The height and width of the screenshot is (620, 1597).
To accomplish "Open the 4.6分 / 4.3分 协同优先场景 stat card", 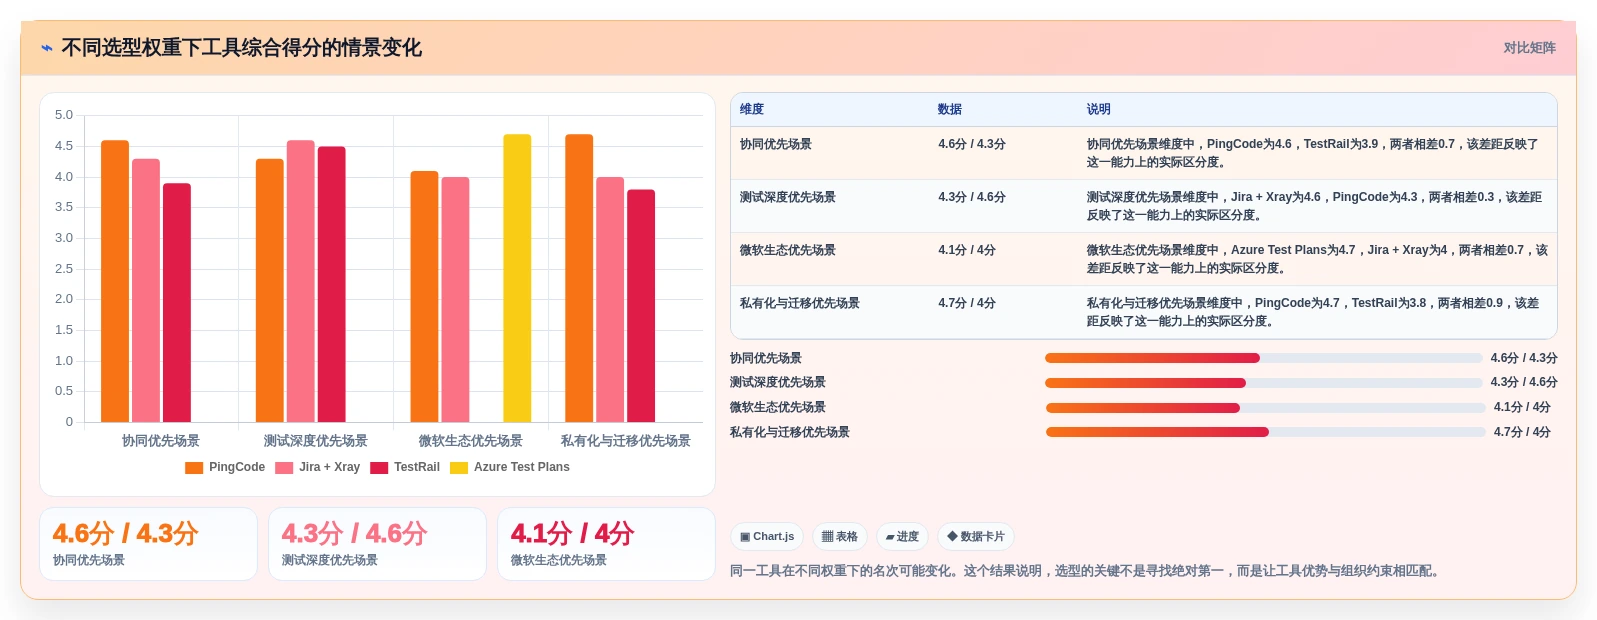I will [x=148, y=544].
